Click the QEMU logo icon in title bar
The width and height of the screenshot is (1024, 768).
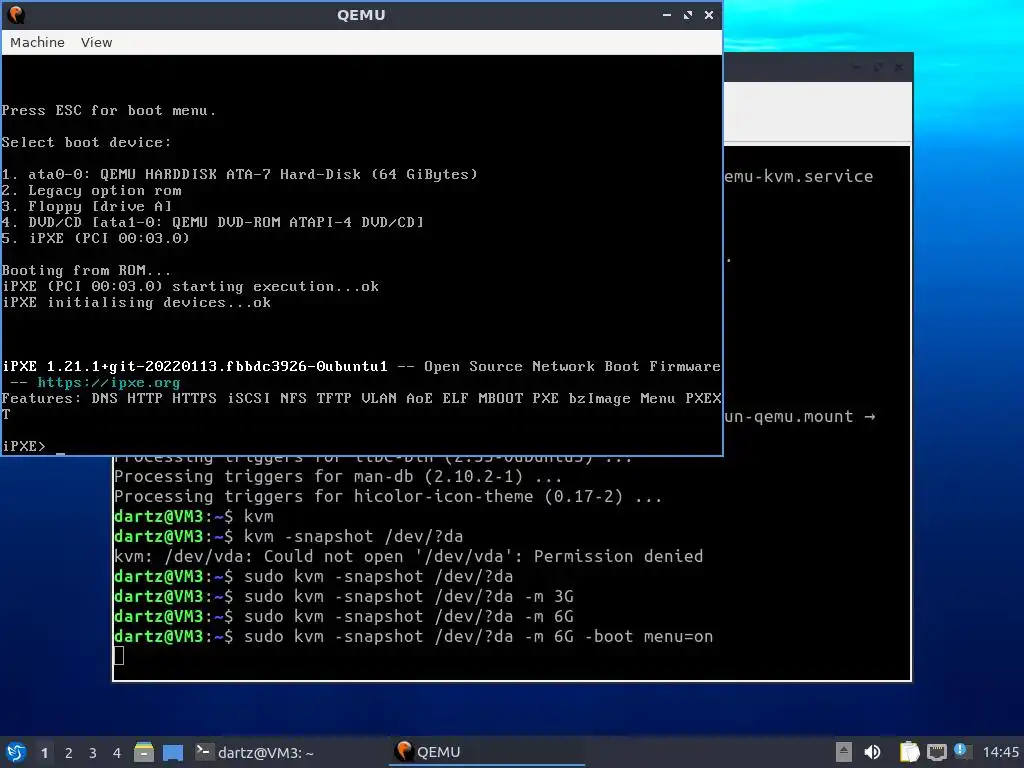16,14
